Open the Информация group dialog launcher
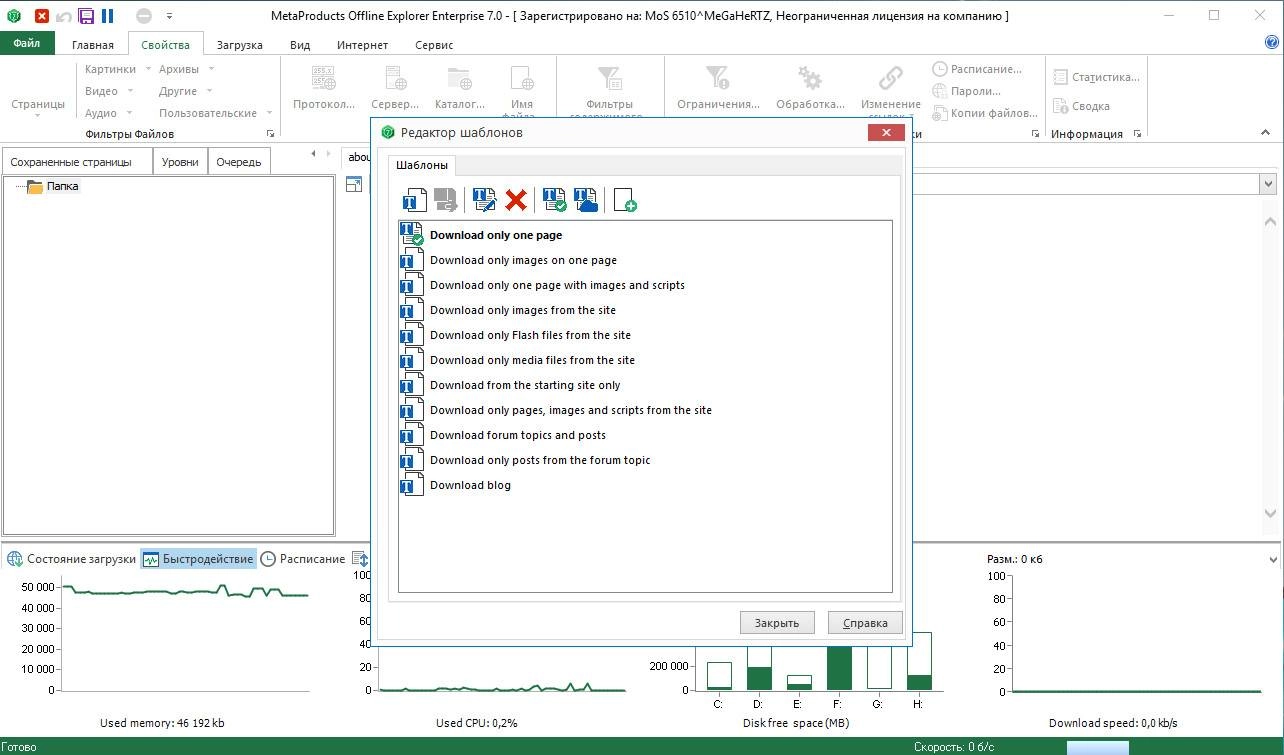Image resolution: width=1284 pixels, height=755 pixels. (1138, 134)
